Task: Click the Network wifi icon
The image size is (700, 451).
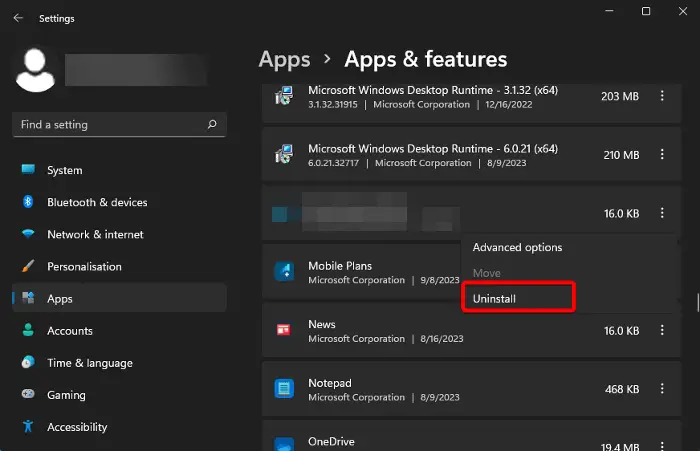Action: pos(28,234)
